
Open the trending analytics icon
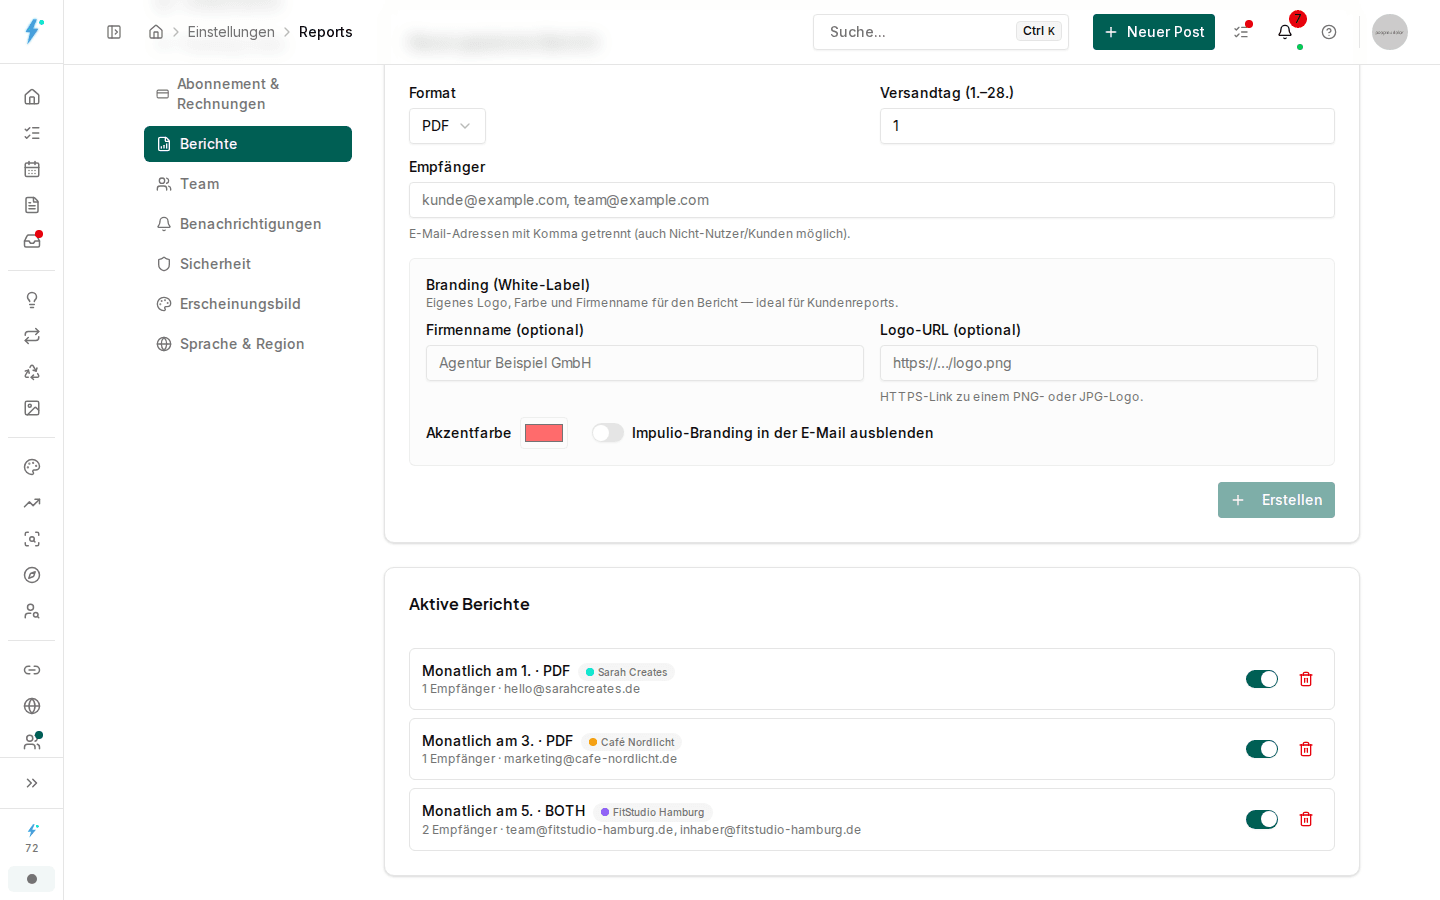click(32, 503)
